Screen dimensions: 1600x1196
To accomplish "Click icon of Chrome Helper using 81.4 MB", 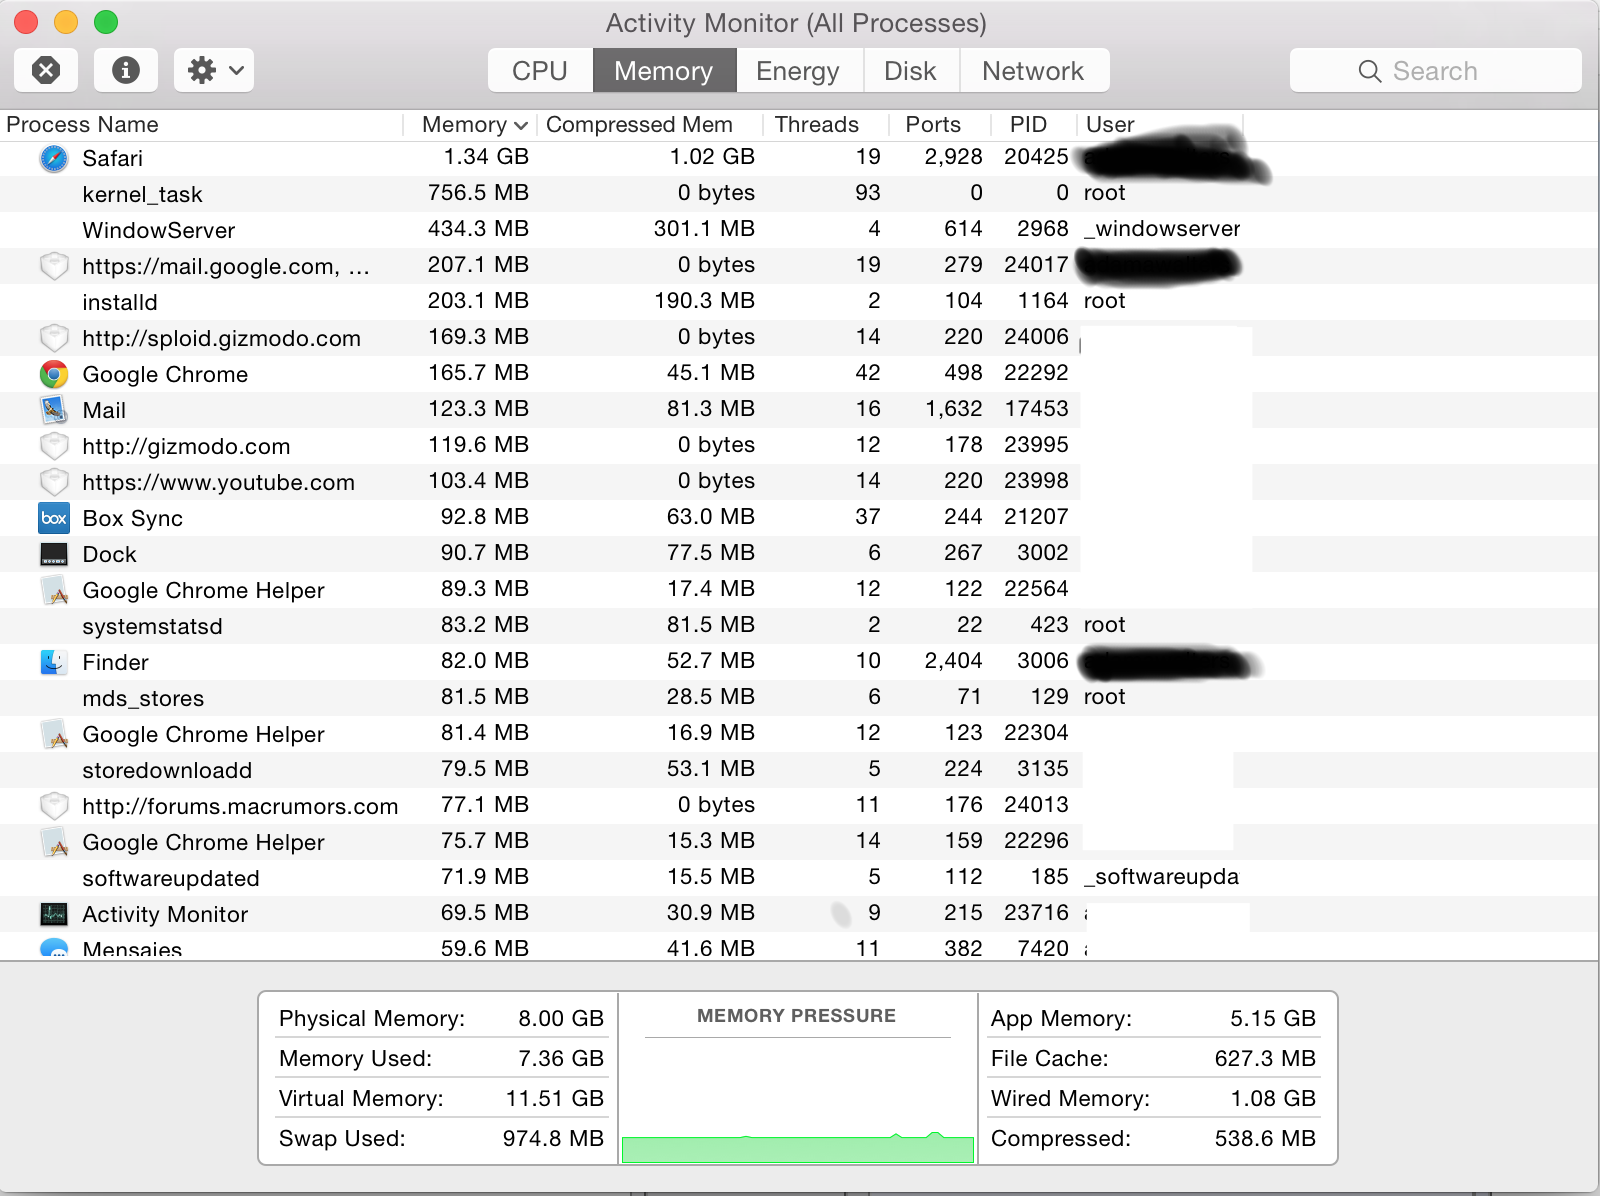I will click(x=54, y=734).
